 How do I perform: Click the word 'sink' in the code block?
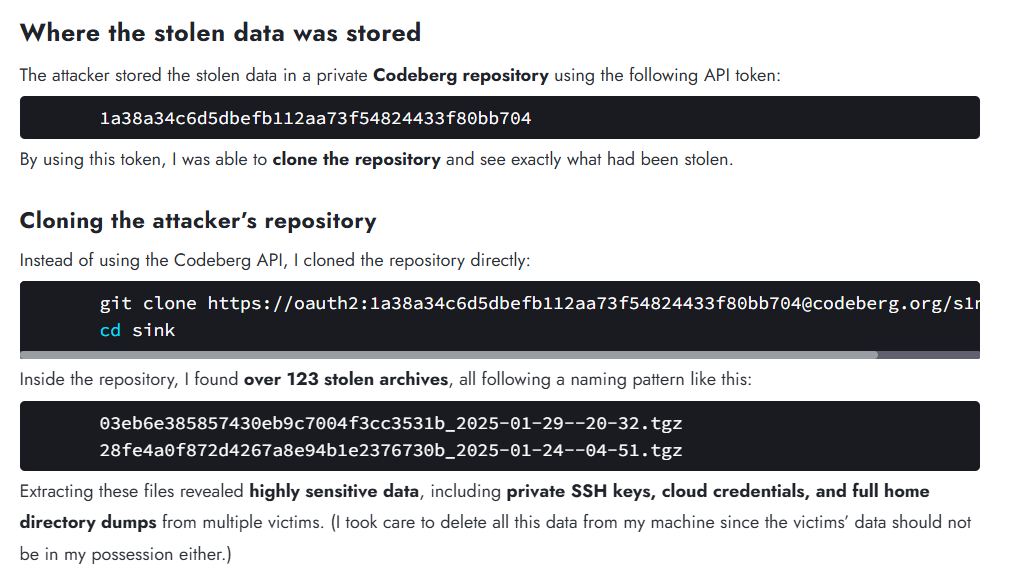click(154, 330)
